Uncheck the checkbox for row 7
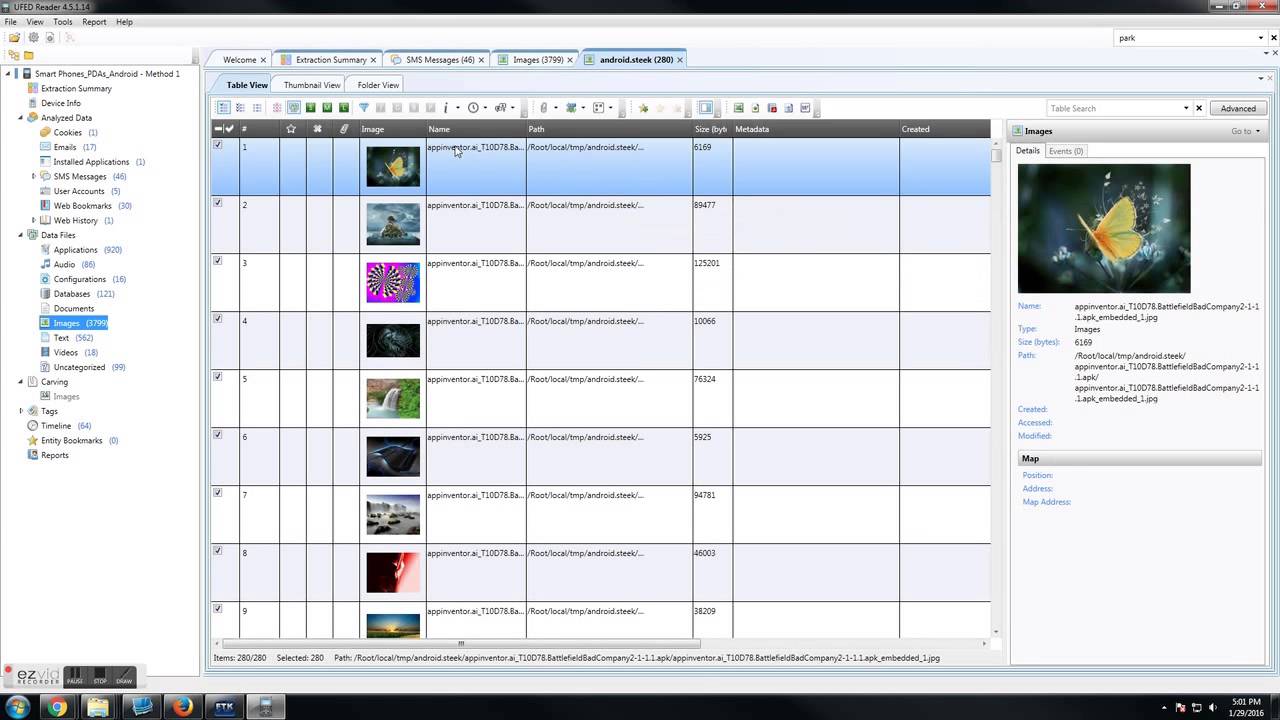Viewport: 1280px width, 720px height. coord(218,493)
